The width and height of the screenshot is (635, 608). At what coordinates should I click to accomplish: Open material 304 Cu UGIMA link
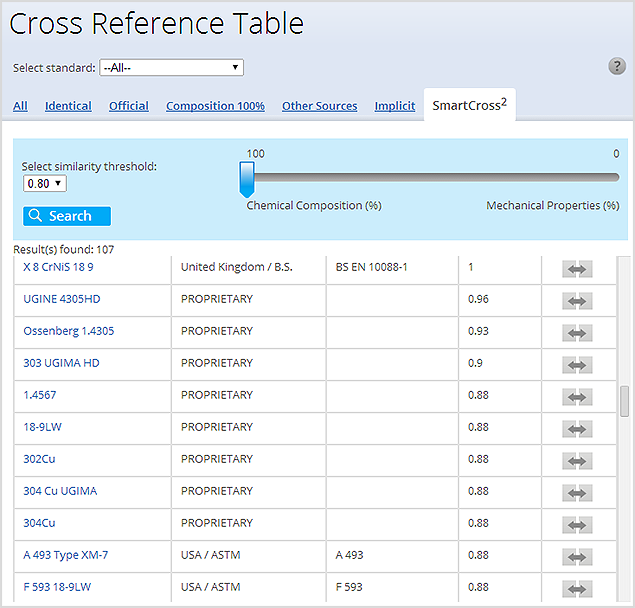(x=60, y=491)
